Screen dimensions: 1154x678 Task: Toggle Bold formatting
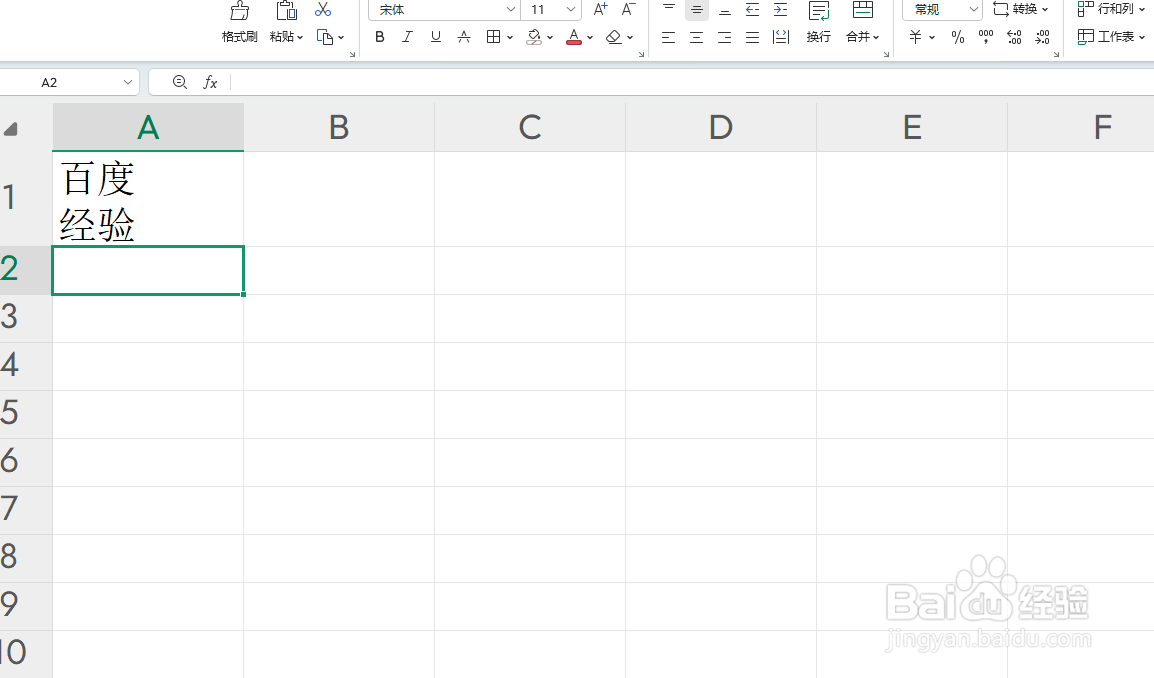pos(380,37)
